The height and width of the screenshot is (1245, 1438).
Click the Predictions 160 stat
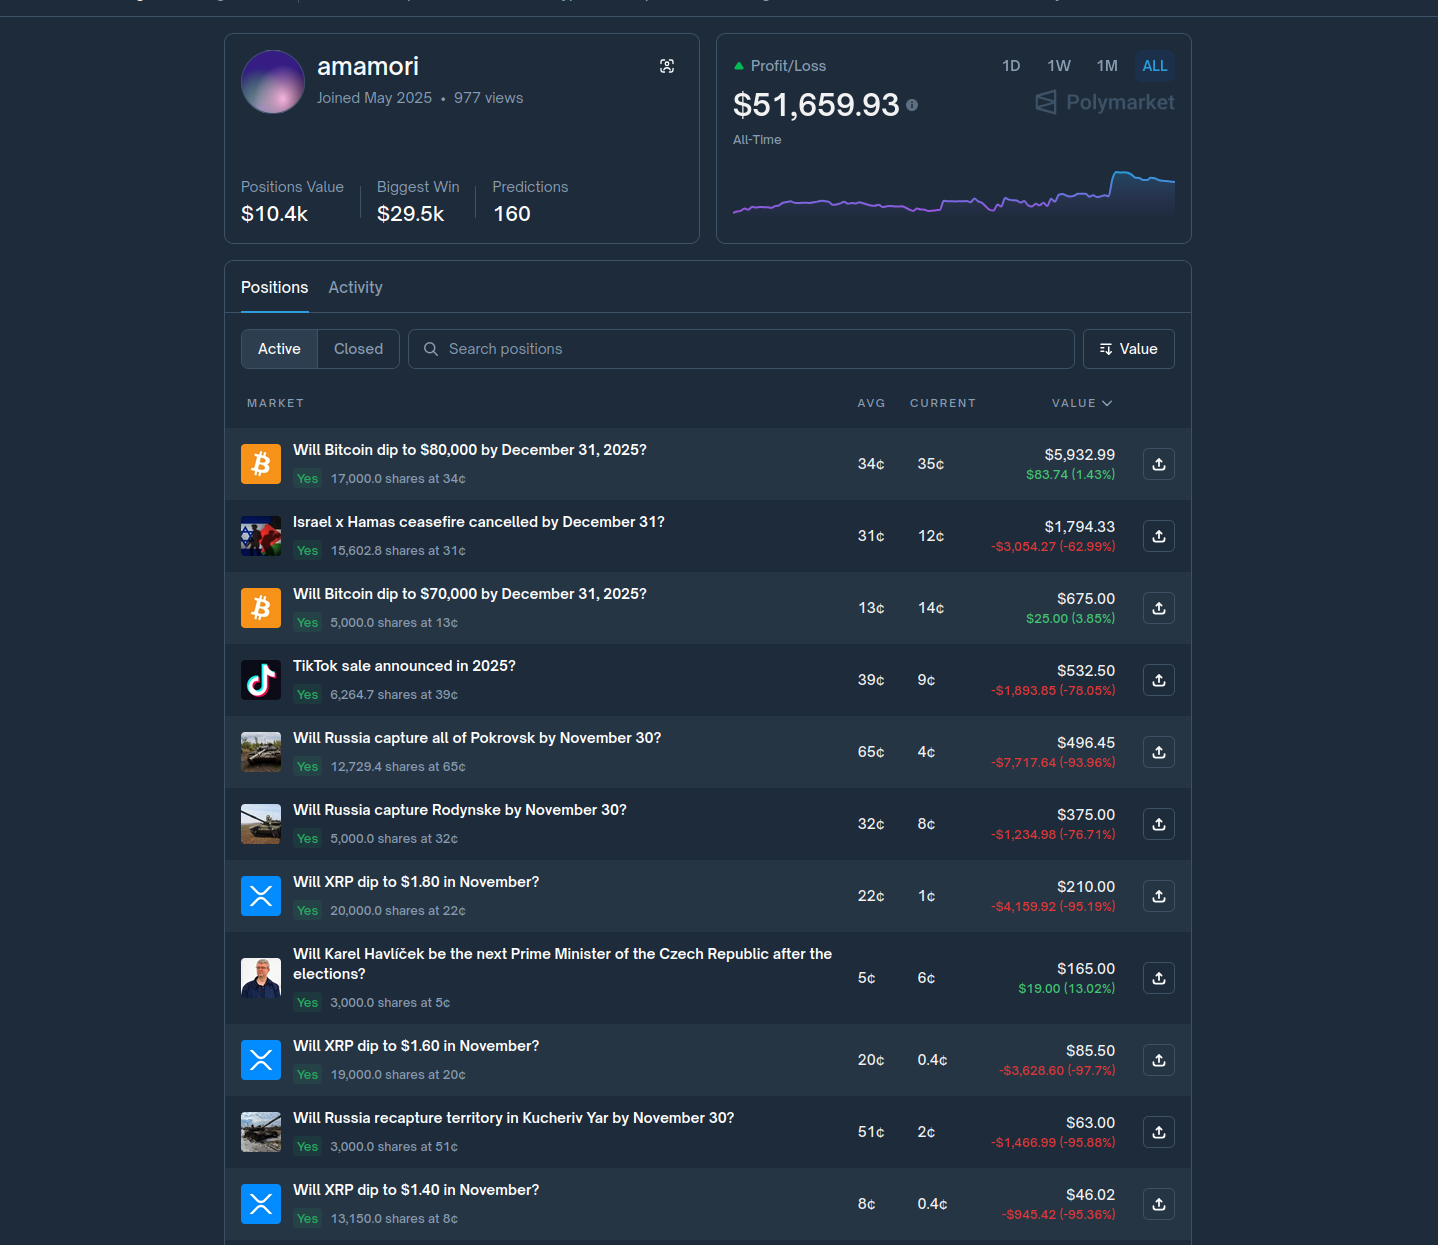530,202
